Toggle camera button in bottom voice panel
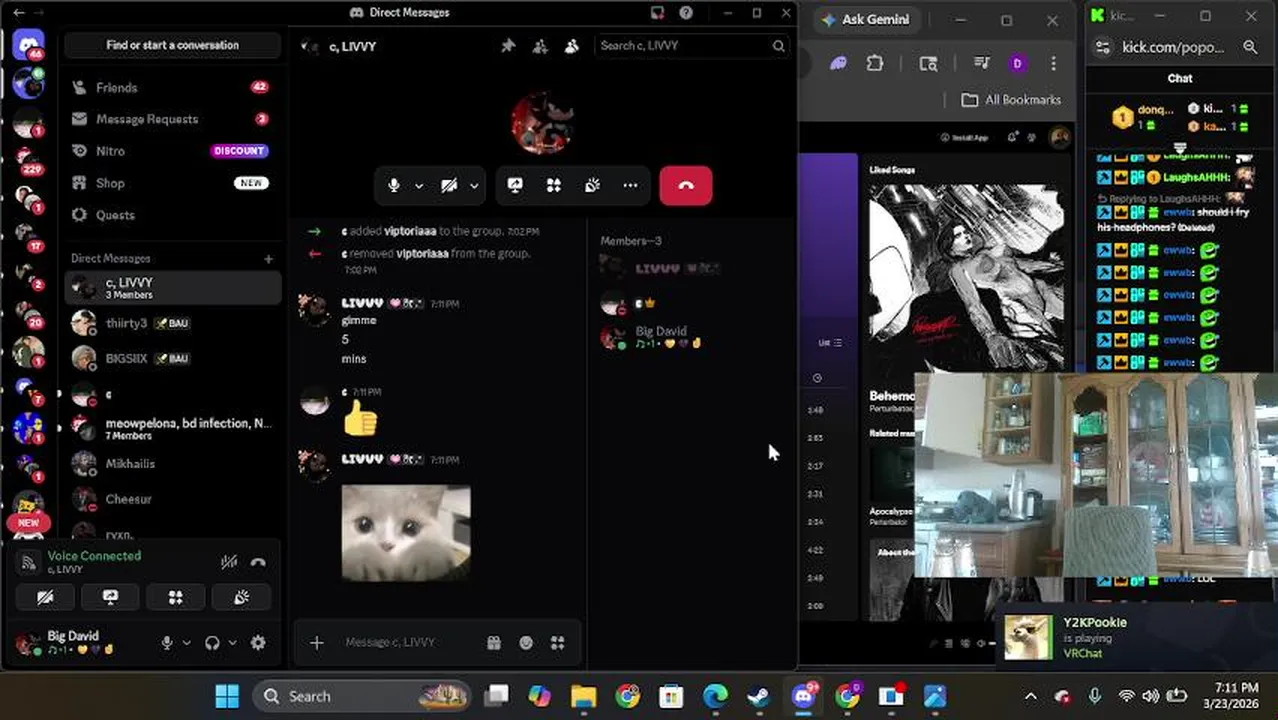This screenshot has height=720, width=1278. pos(46,597)
